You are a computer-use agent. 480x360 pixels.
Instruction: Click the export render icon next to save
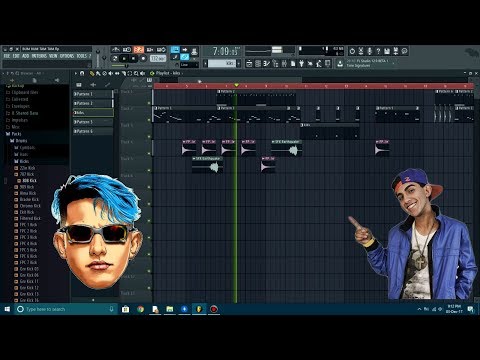click(396, 51)
